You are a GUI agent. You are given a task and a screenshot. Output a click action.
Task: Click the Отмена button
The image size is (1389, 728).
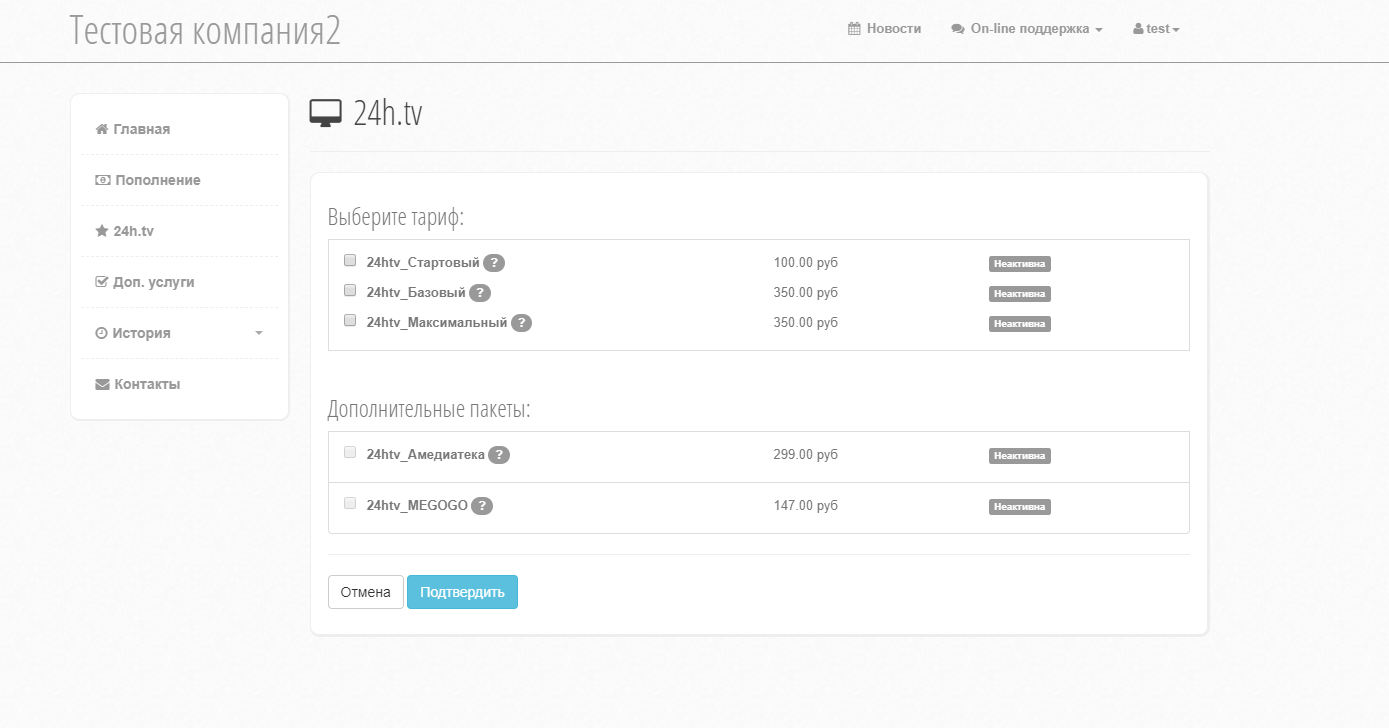coord(365,592)
